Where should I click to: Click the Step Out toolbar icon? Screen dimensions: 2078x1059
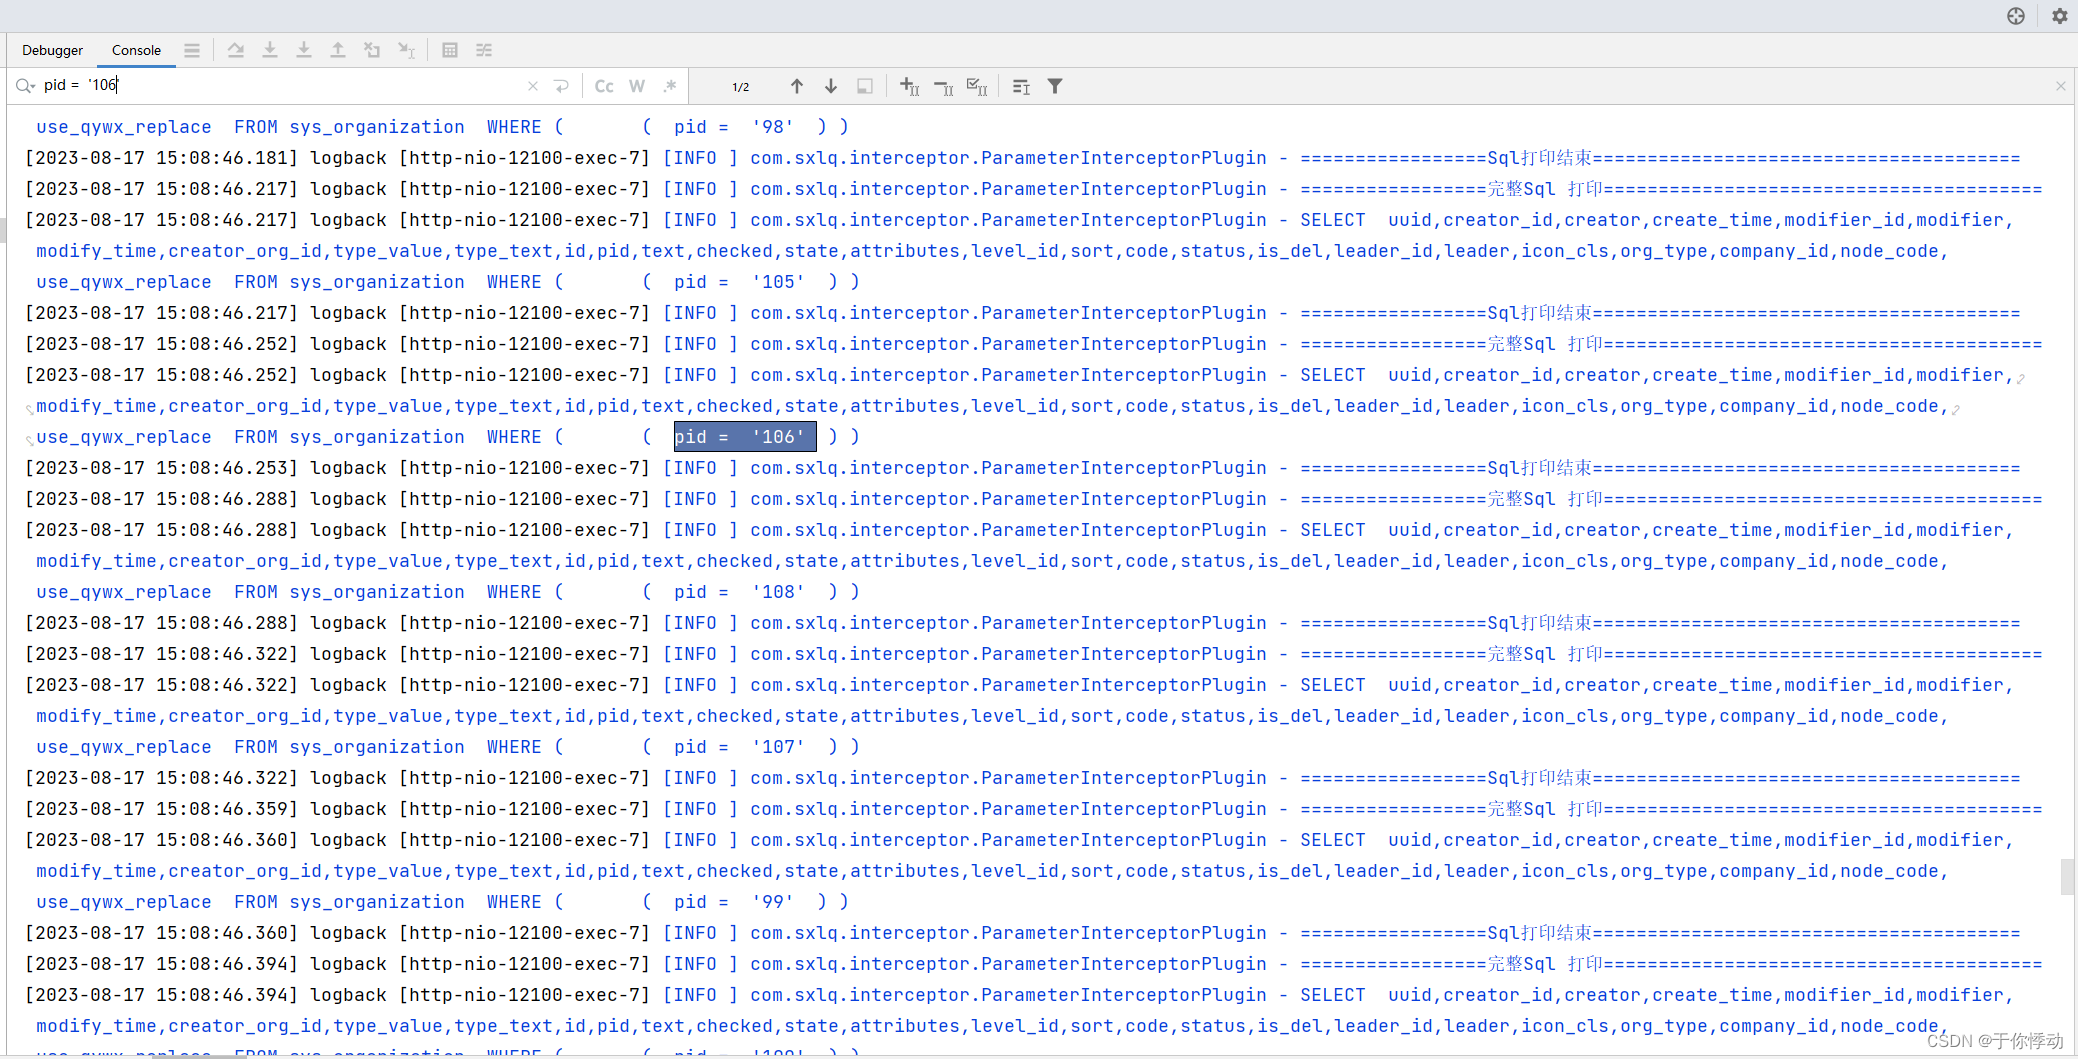338,50
